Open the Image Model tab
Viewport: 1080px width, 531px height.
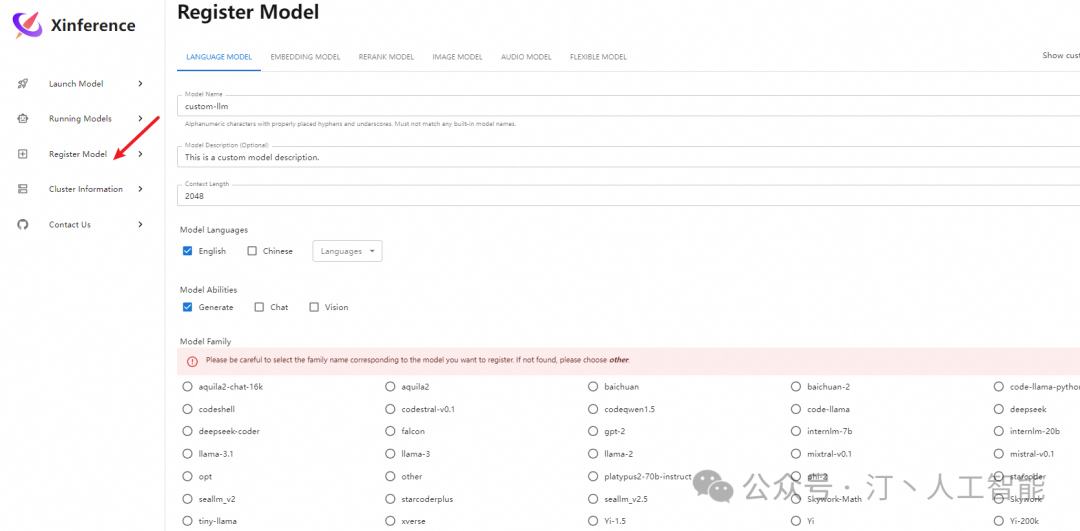coord(457,57)
